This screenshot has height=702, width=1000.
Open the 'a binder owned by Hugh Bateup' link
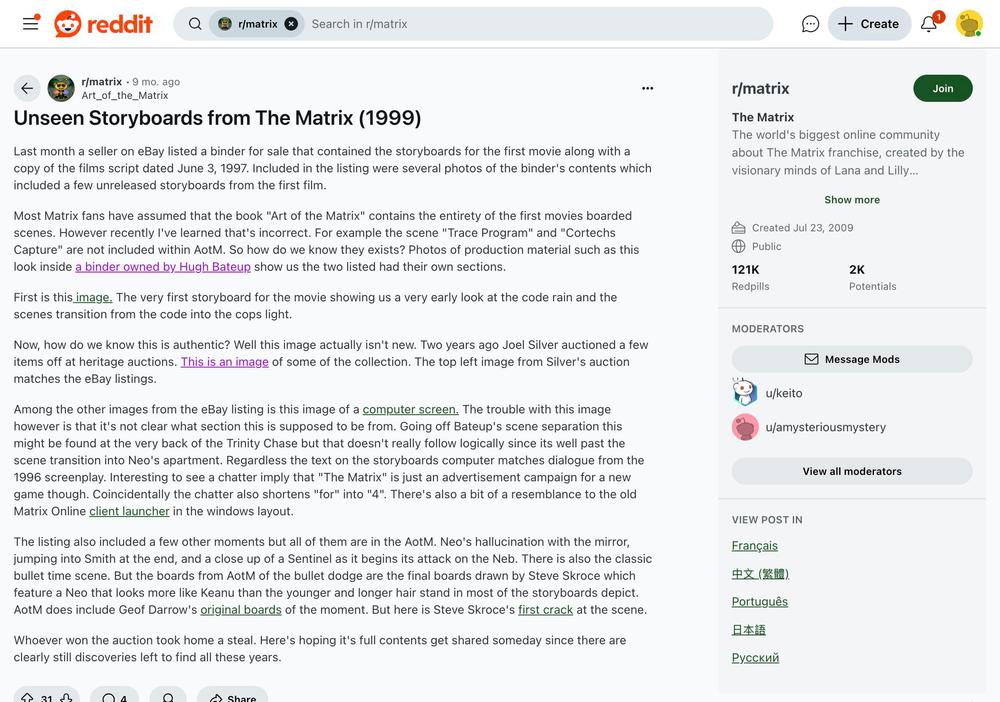[x=162, y=267]
